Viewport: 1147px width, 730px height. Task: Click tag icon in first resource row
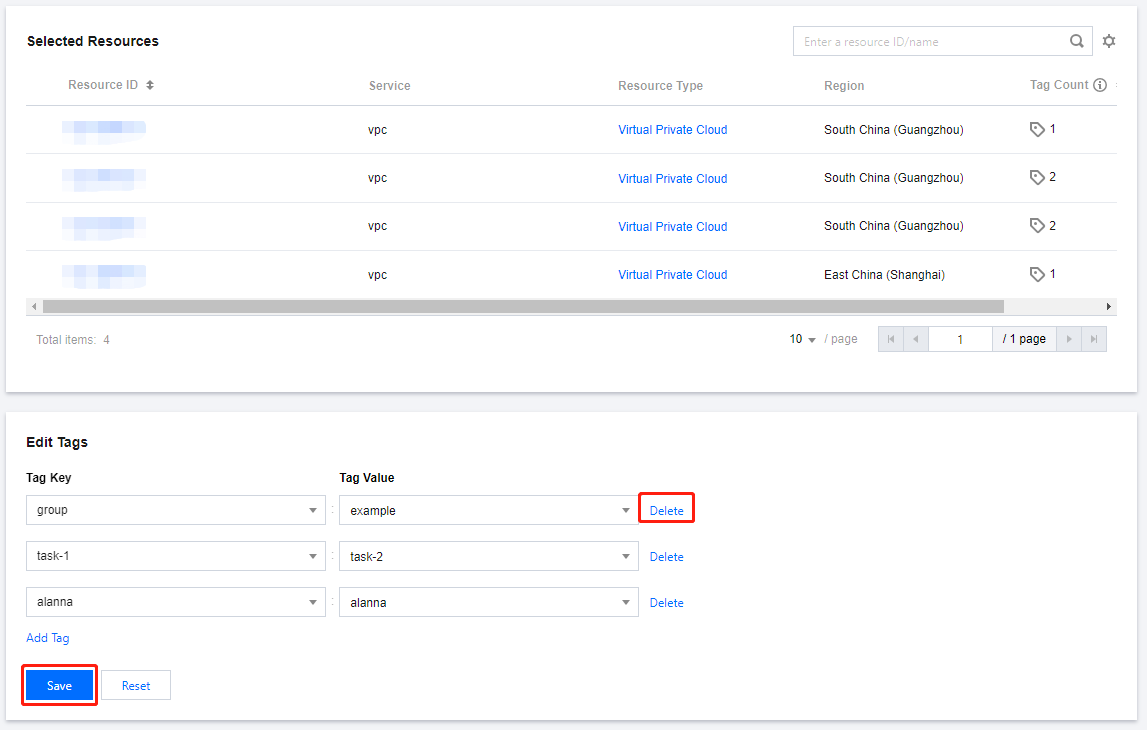[1037, 129]
